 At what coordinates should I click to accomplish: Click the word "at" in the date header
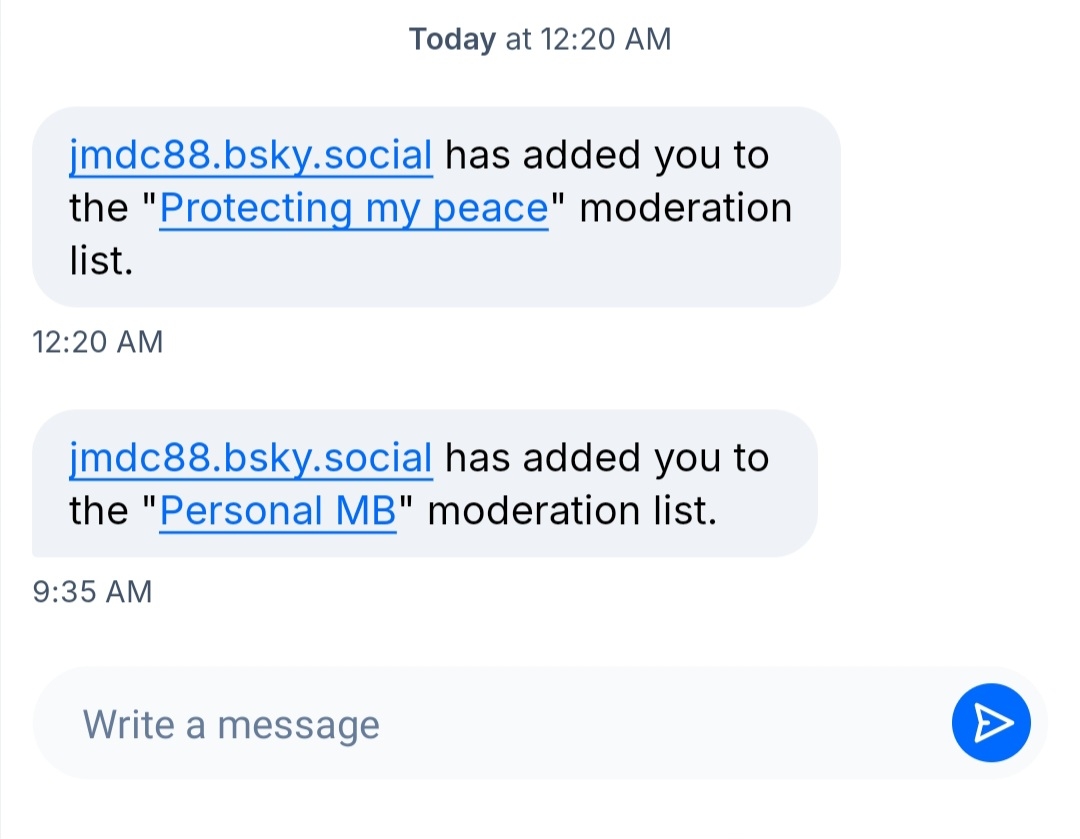pos(517,40)
